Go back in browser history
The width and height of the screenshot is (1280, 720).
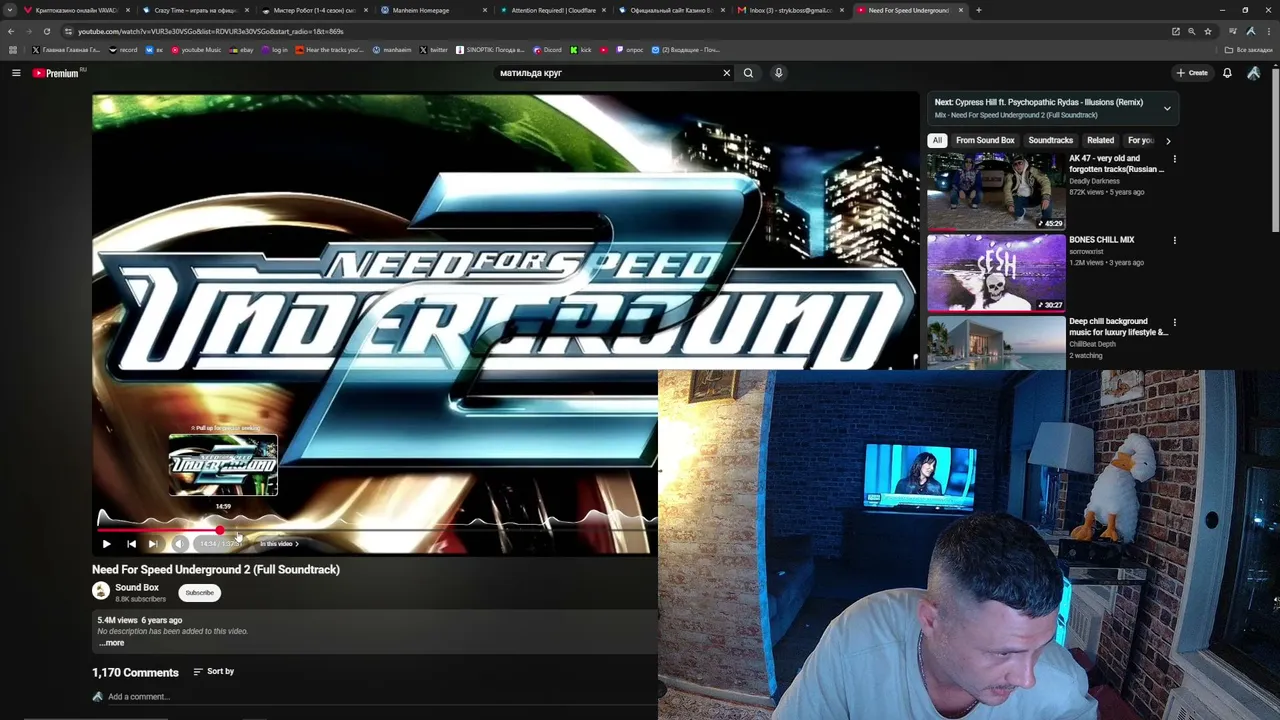pyautogui.click(x=11, y=31)
